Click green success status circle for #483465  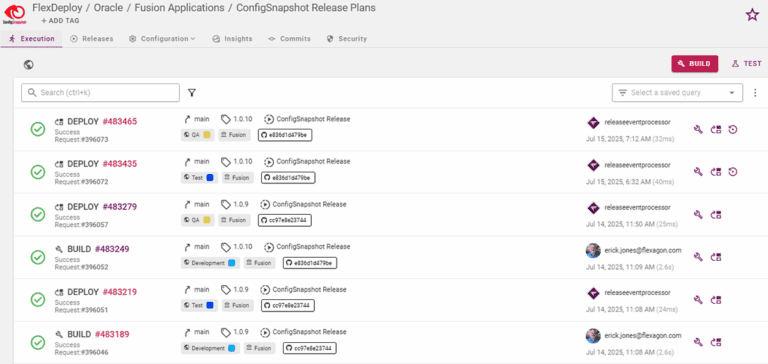pos(38,129)
